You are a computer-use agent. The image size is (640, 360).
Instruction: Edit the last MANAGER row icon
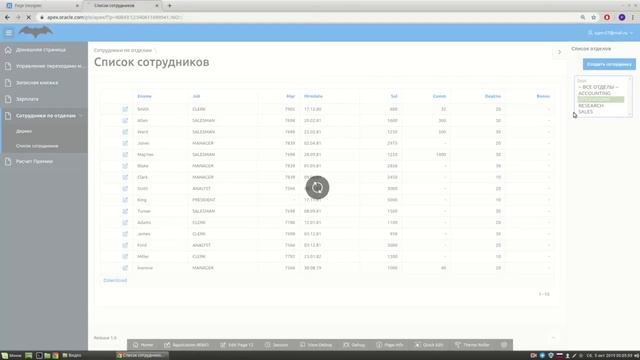coord(125,268)
